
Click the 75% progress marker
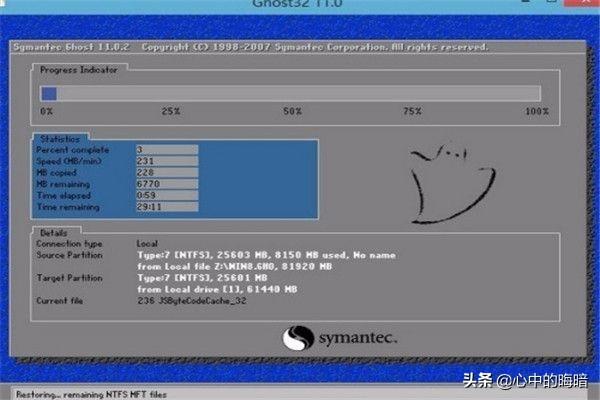pyautogui.click(x=412, y=111)
